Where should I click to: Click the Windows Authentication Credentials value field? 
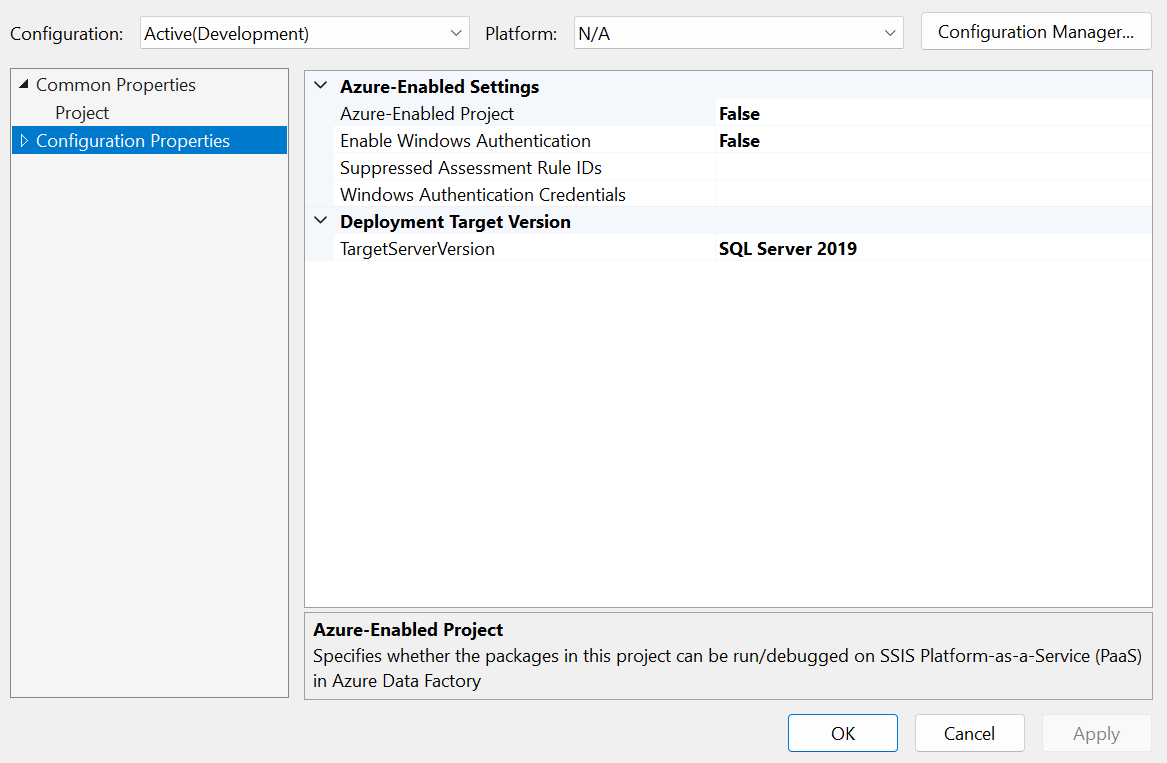(932, 195)
